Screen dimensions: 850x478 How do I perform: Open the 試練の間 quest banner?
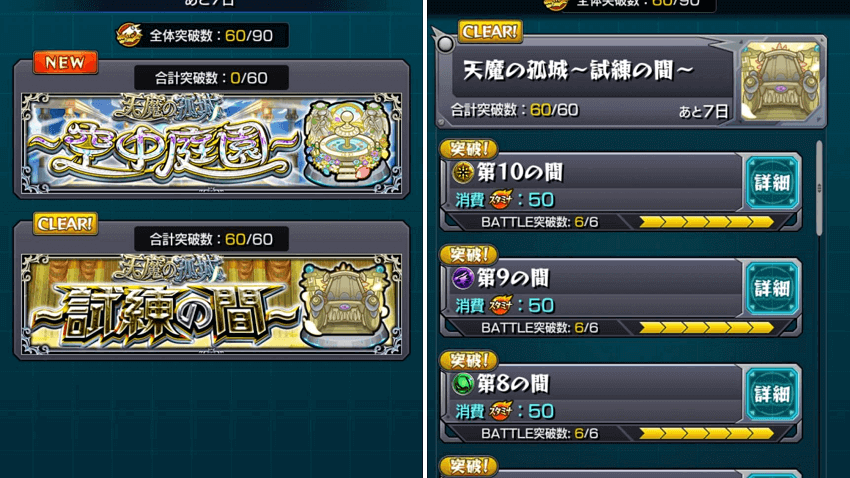211,303
